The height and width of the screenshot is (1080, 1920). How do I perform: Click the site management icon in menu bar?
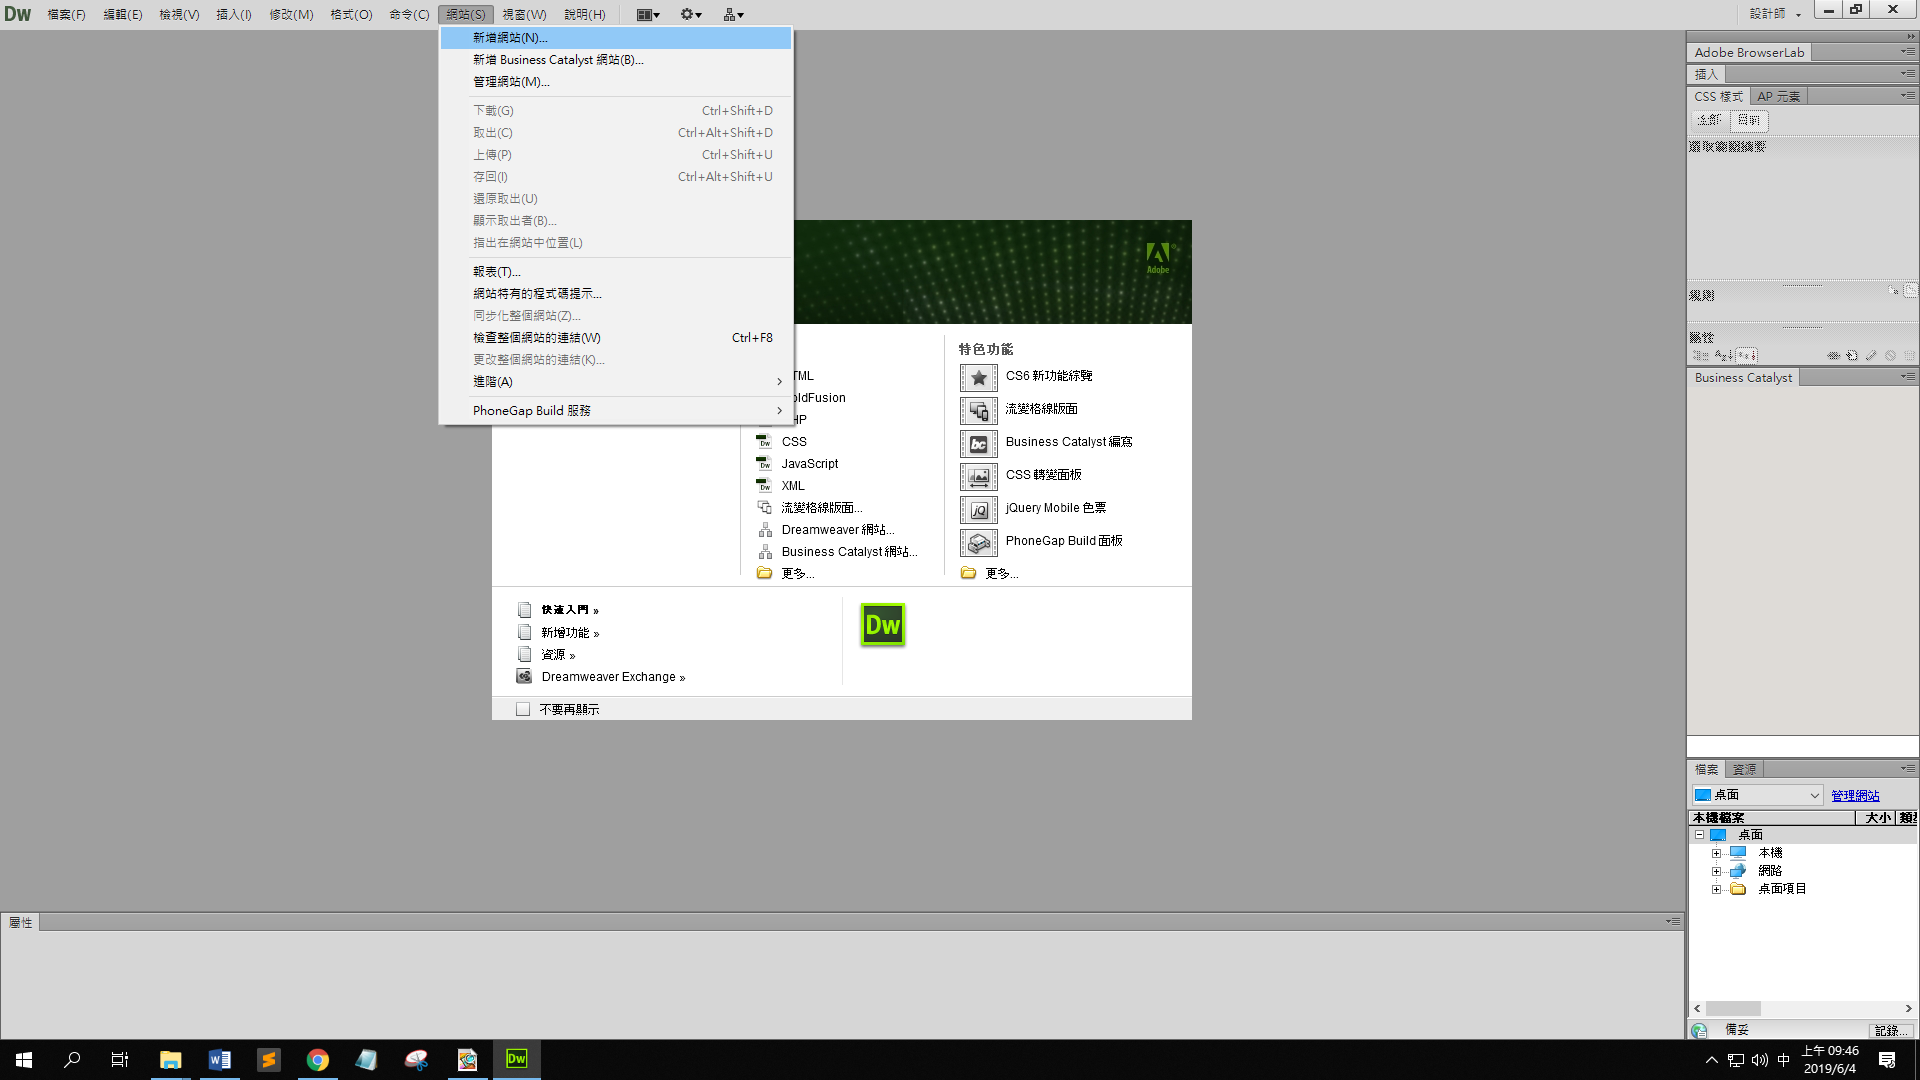coord(733,14)
